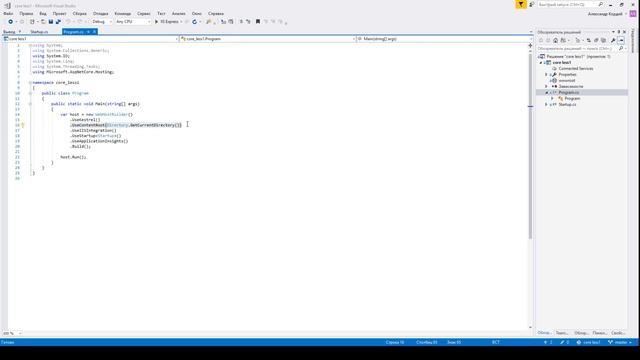Switch to the Startup.cs editor tab
Viewport: 640px width, 360px height.
point(39,32)
